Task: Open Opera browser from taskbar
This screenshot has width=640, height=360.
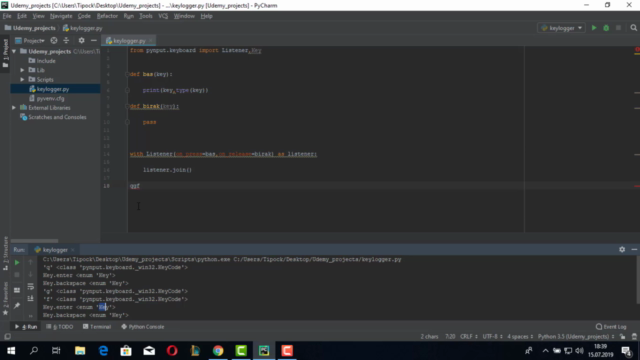Action: pos(172,351)
